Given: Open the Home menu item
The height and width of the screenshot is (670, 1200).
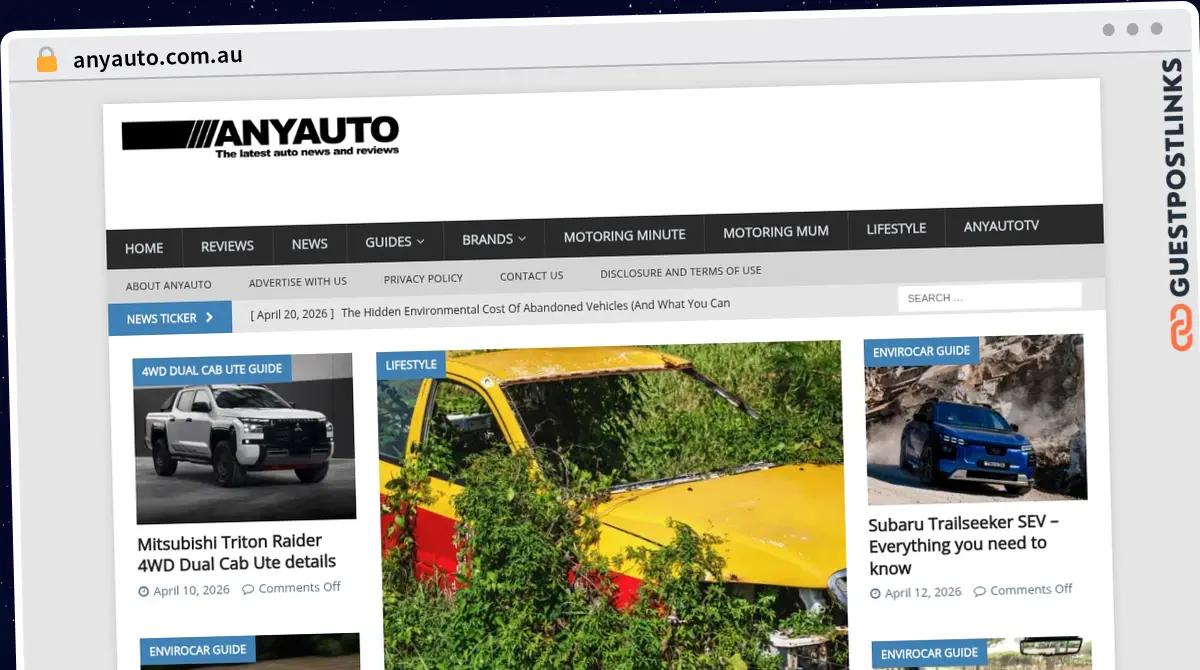Looking at the screenshot, I should coord(144,248).
